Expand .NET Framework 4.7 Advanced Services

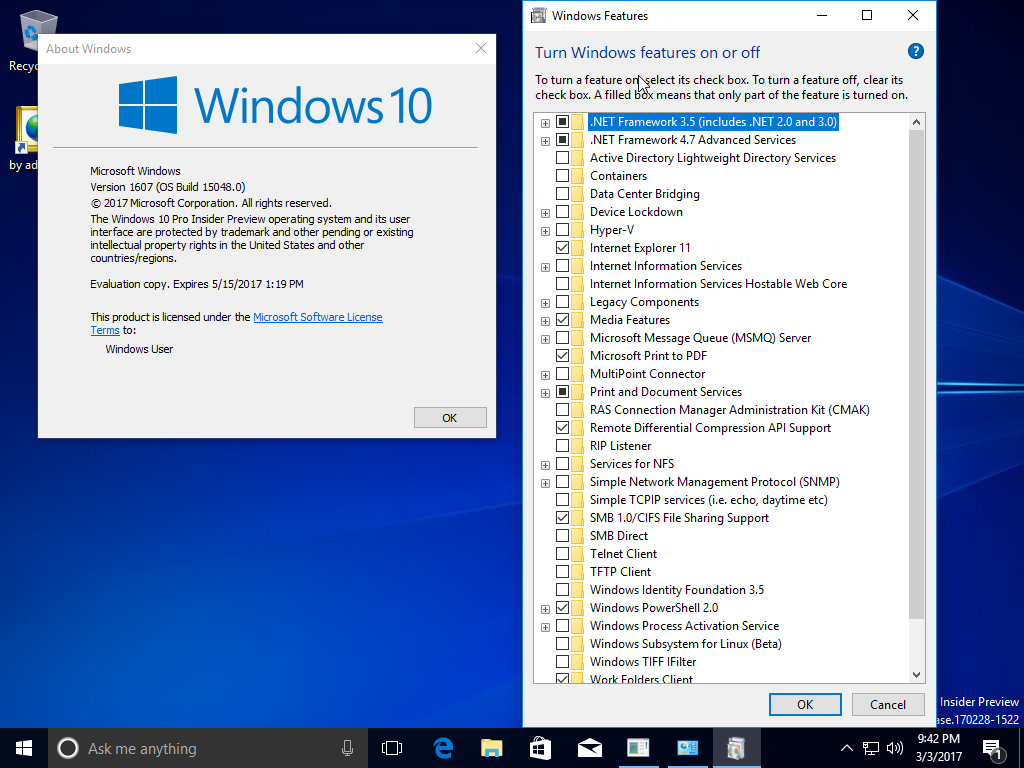pos(545,141)
